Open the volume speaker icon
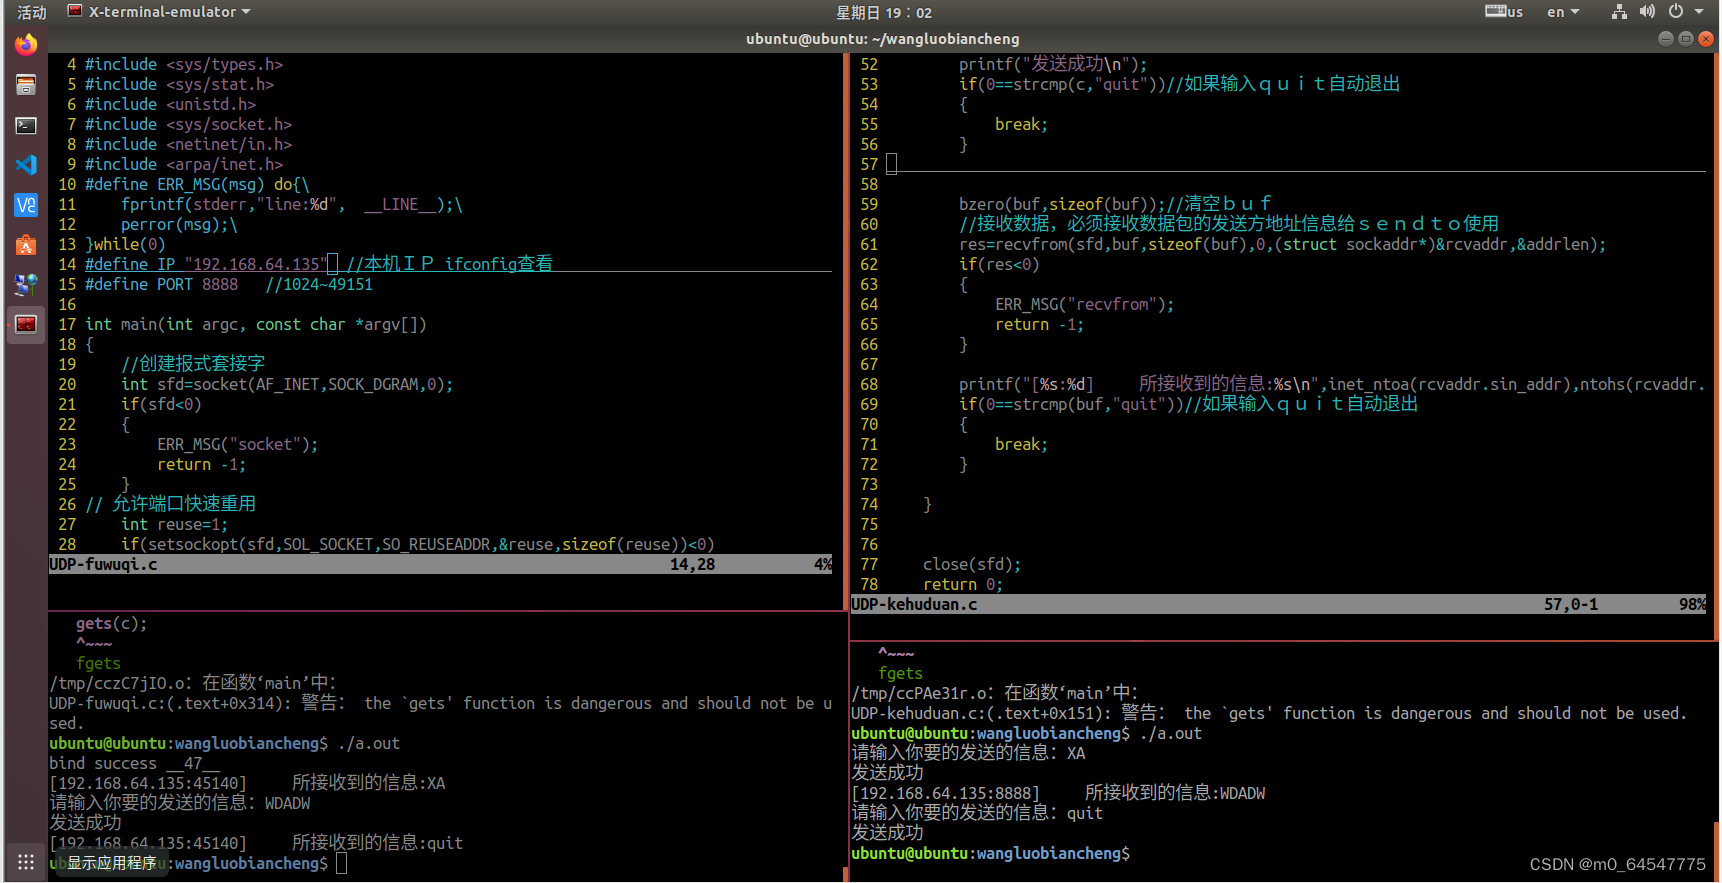This screenshot has height=883, width=1722. [1647, 12]
